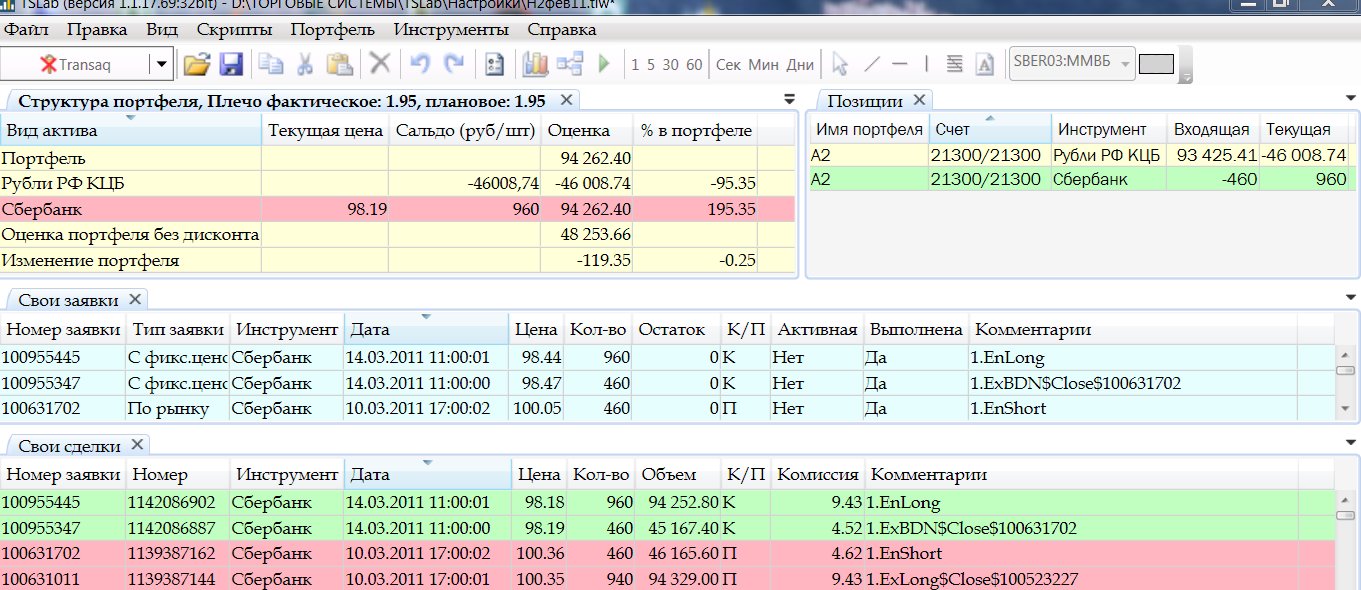Click the scissors cut icon
The image size is (1361, 590).
[x=305, y=65]
